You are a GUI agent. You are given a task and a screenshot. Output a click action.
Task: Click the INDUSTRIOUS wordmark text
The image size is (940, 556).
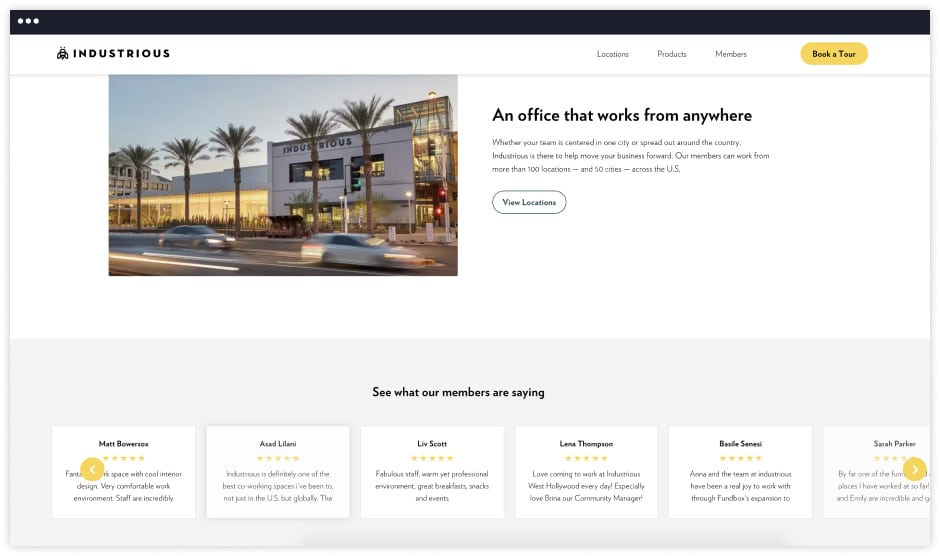tap(122, 53)
